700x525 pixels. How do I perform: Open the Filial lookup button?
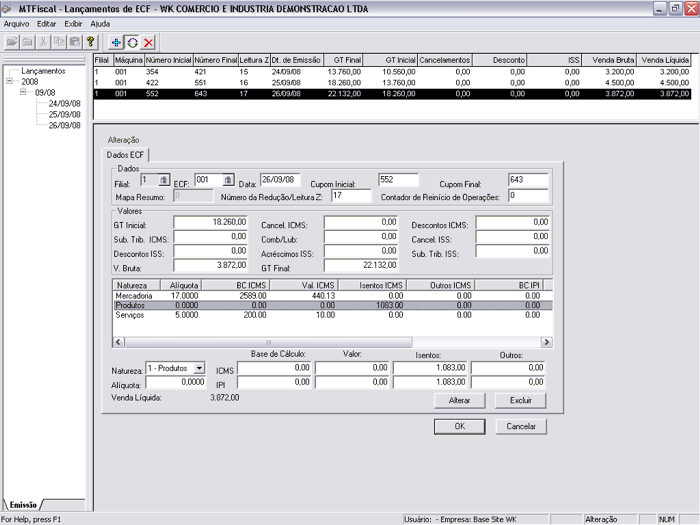(x=164, y=180)
